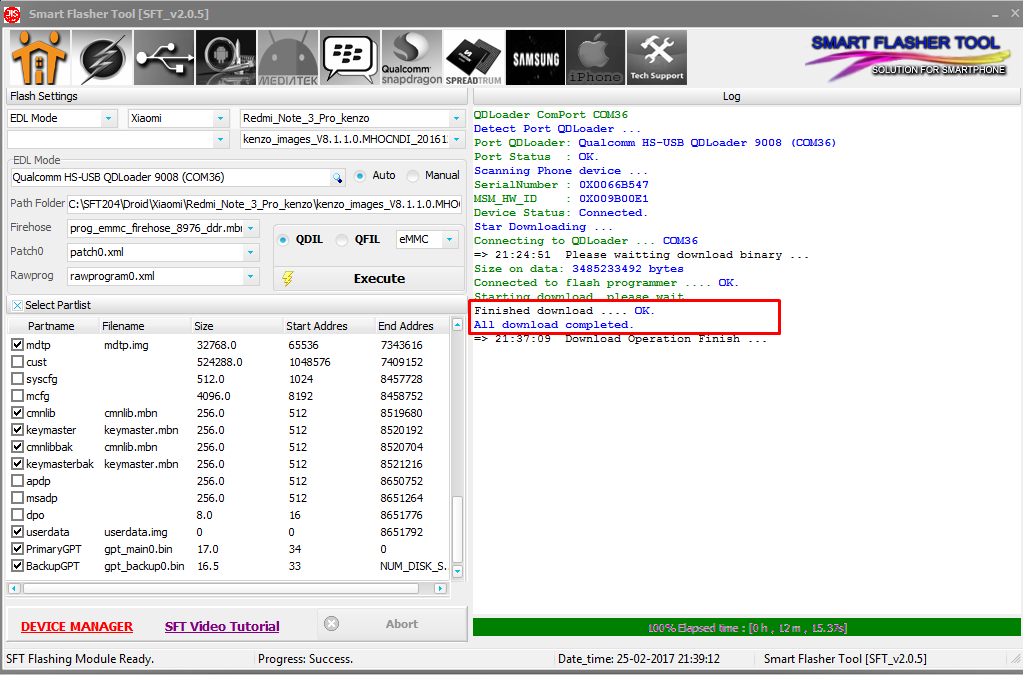Select the Qualcomm Snapdragon module
The width and height of the screenshot is (1023, 675).
(x=412, y=57)
